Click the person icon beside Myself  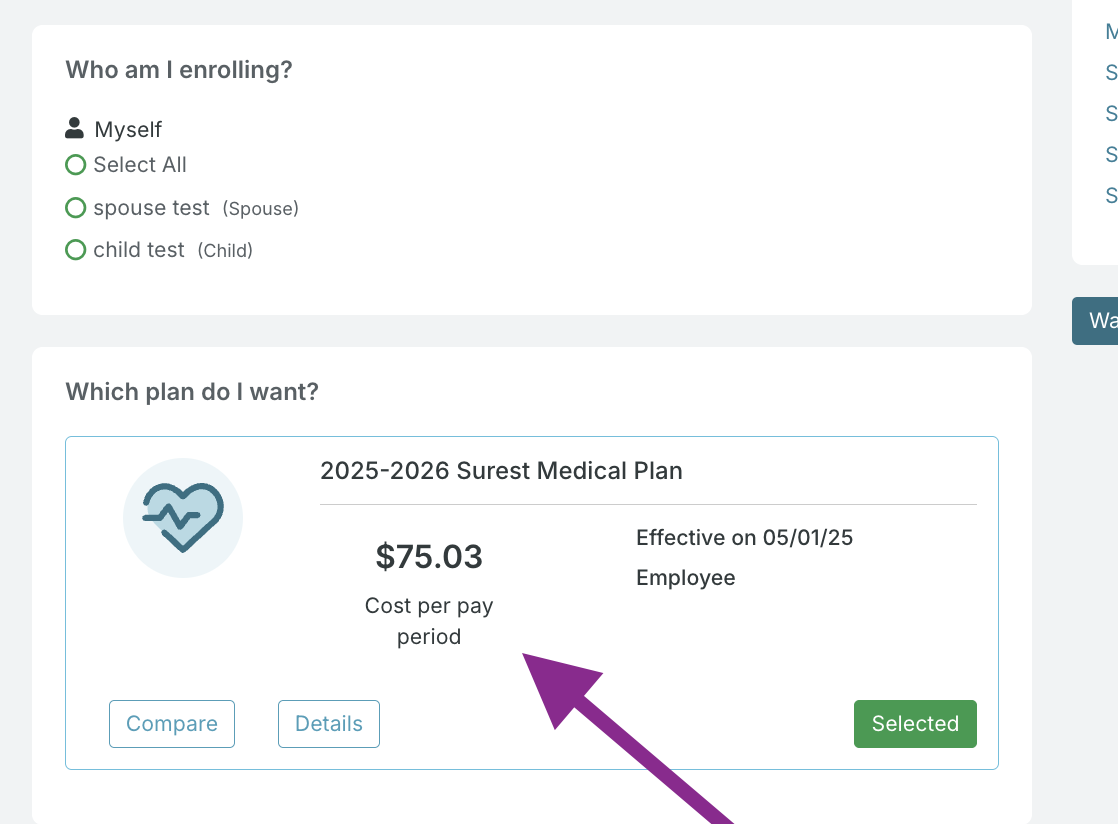[x=74, y=128]
